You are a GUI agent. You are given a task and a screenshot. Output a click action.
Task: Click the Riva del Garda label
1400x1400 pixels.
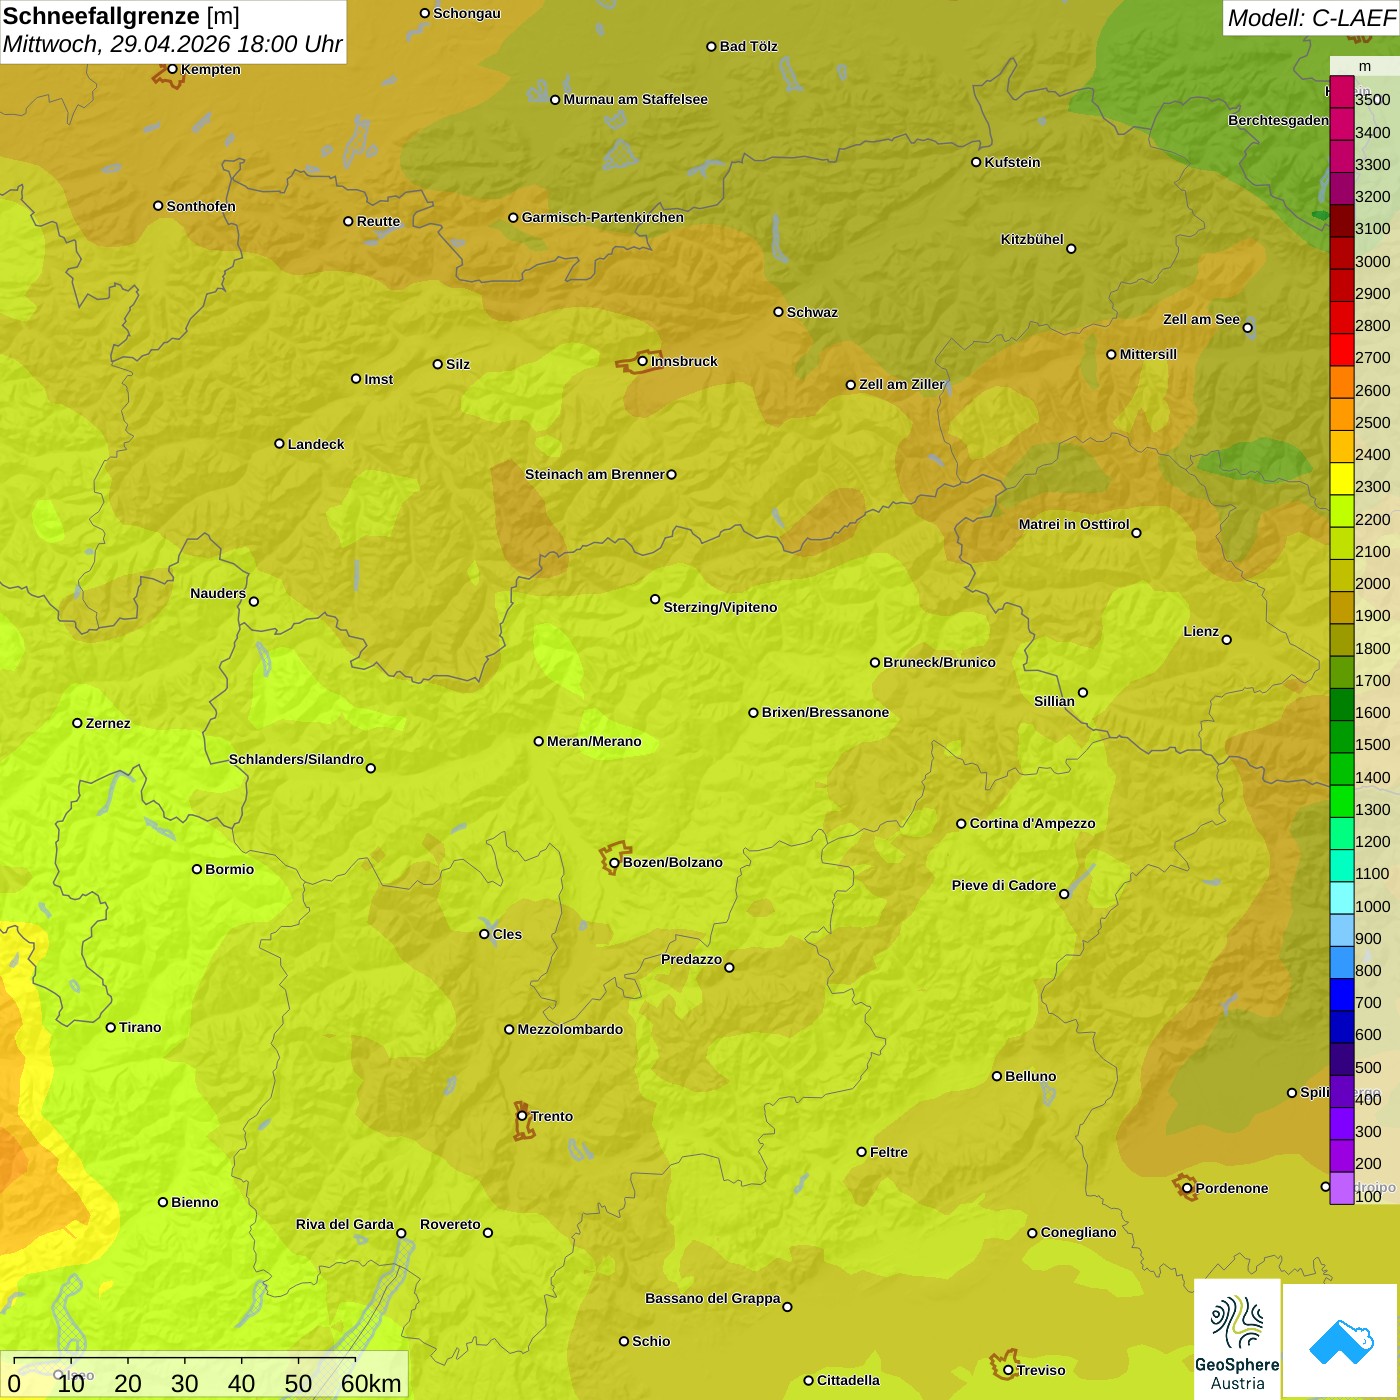pos(345,1224)
